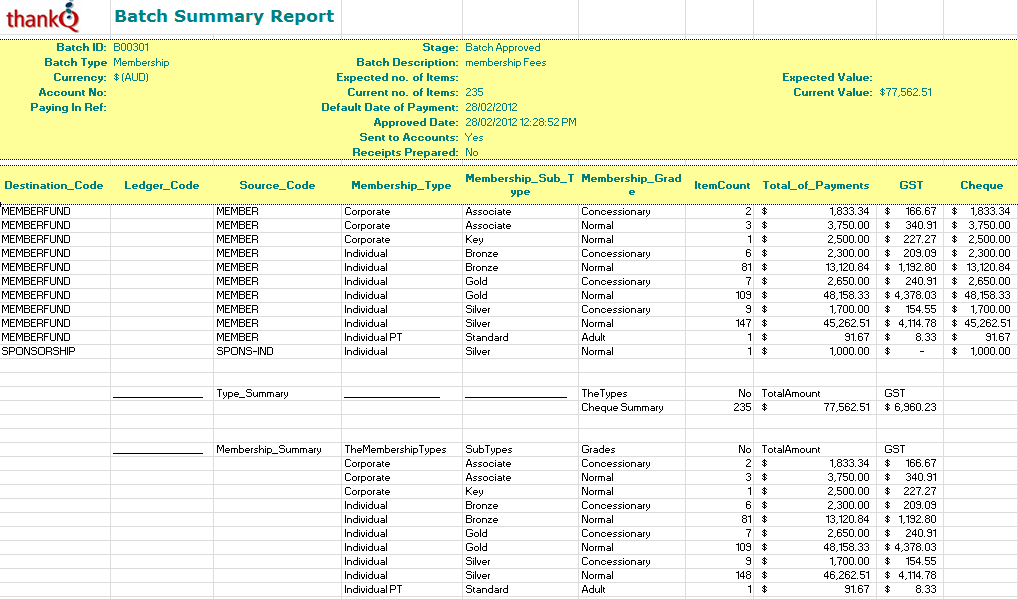Select the "Batch Summary Report" title
Viewport: 1018px width, 599px height.
tap(224, 16)
